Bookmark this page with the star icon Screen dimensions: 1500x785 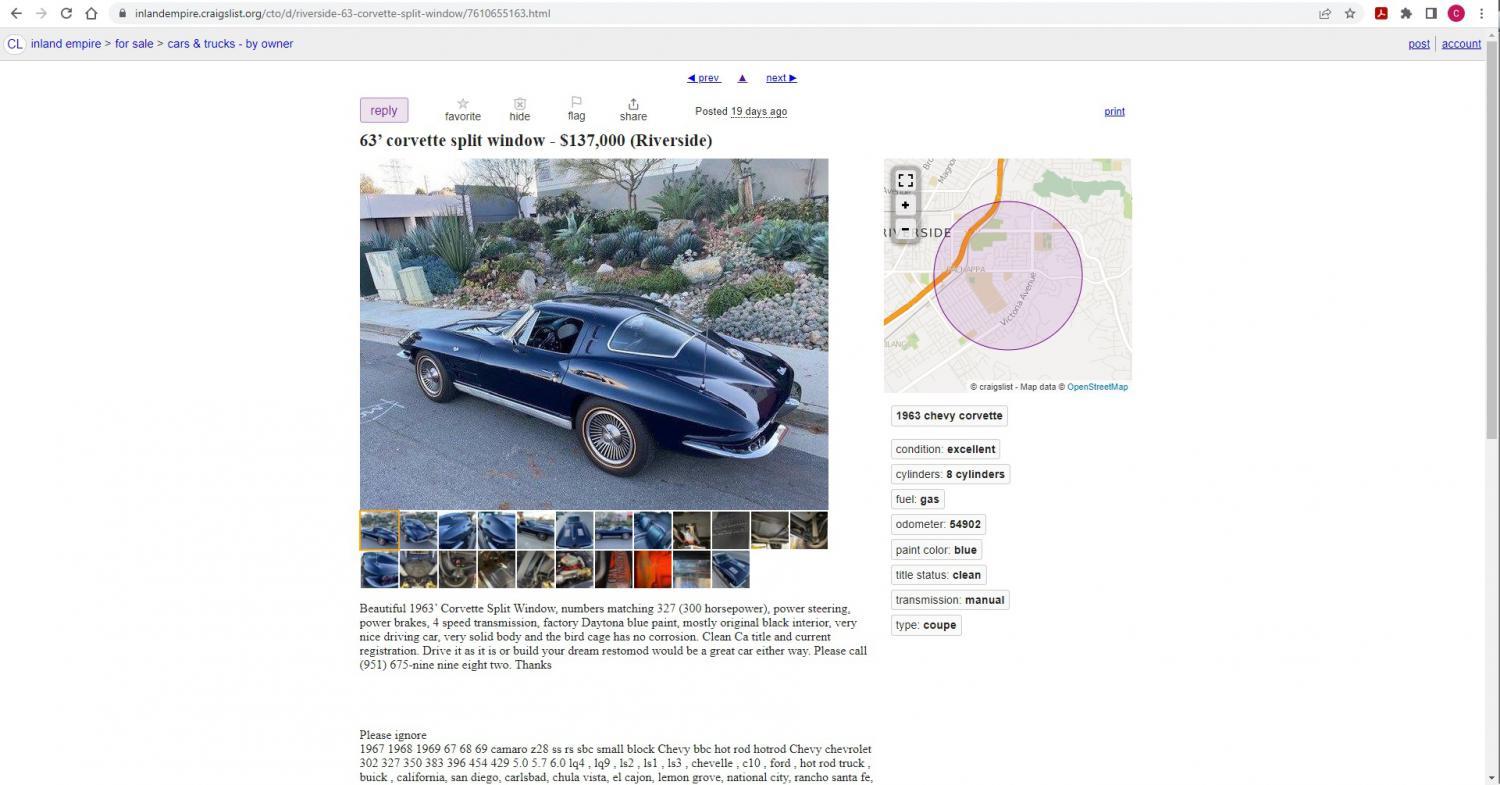pyautogui.click(x=1350, y=13)
